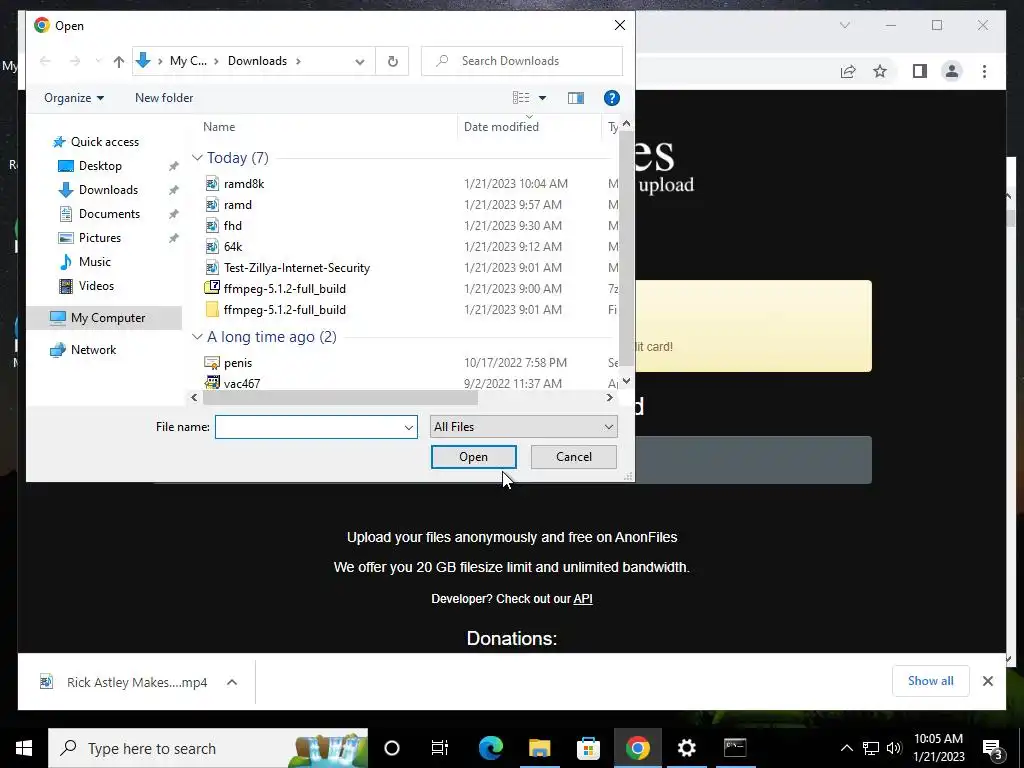The height and width of the screenshot is (768, 1024).
Task: Refresh the Downloads folder listing
Action: pyautogui.click(x=392, y=61)
